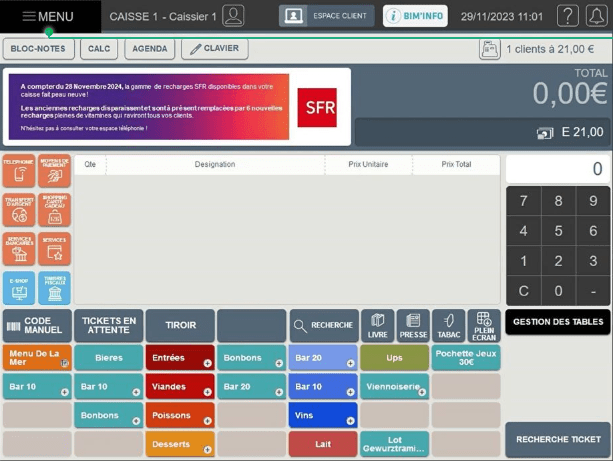Show notifications via the bell icon
Viewport: 613px width, 463px height.
(597, 16)
